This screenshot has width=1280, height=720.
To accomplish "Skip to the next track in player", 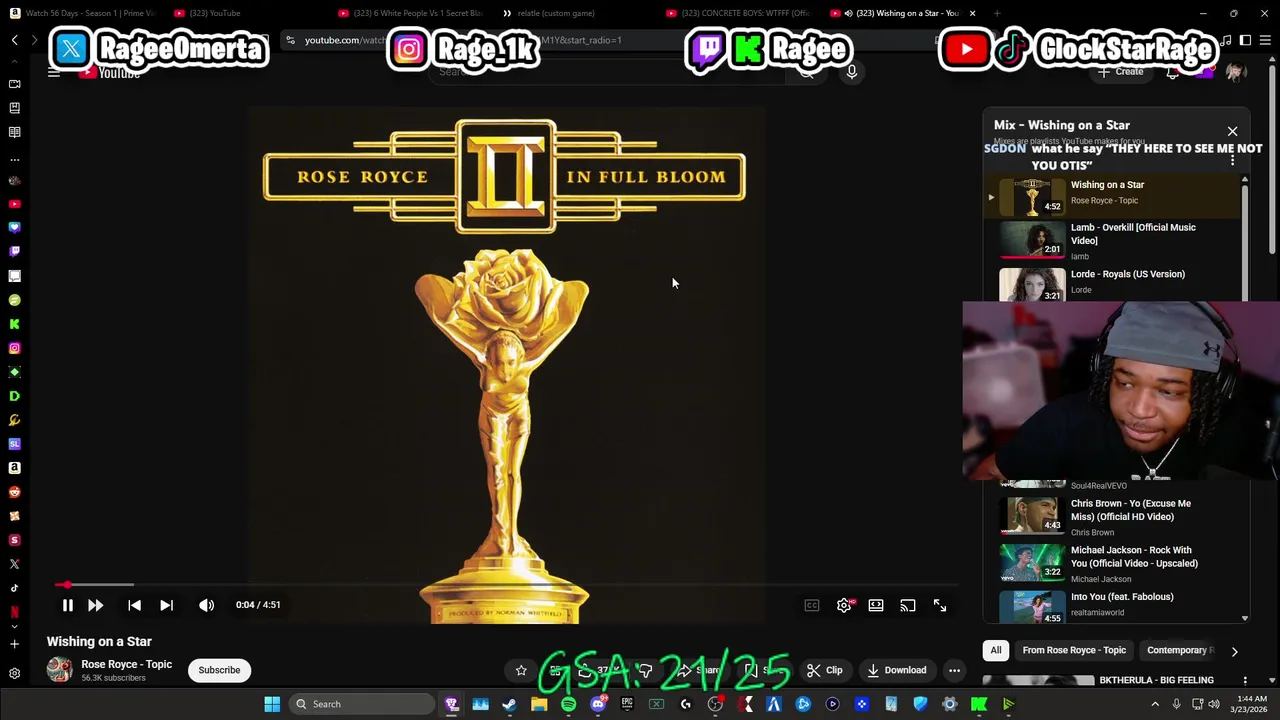I will click(166, 605).
